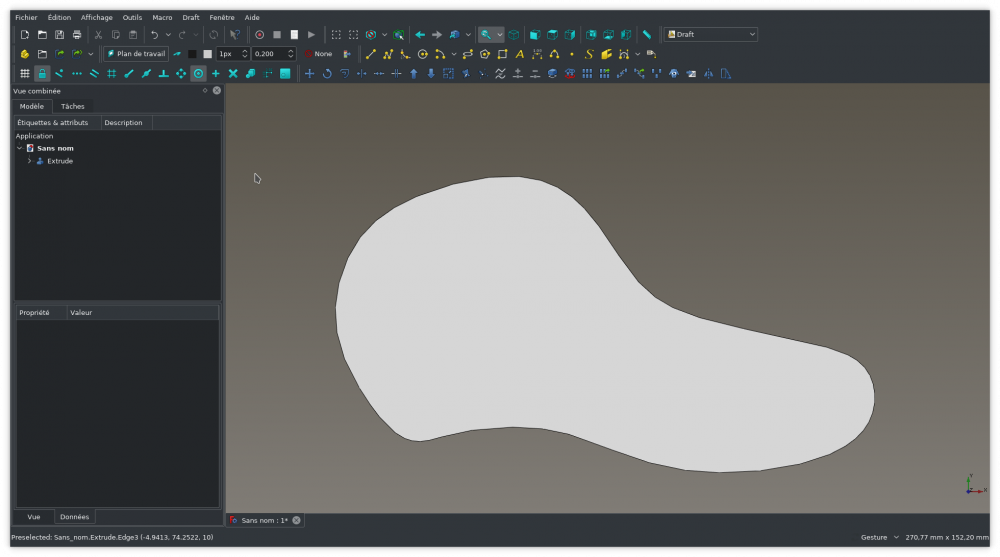Toggle snap to center
The height and width of the screenshot is (557, 1000).
coord(198,73)
